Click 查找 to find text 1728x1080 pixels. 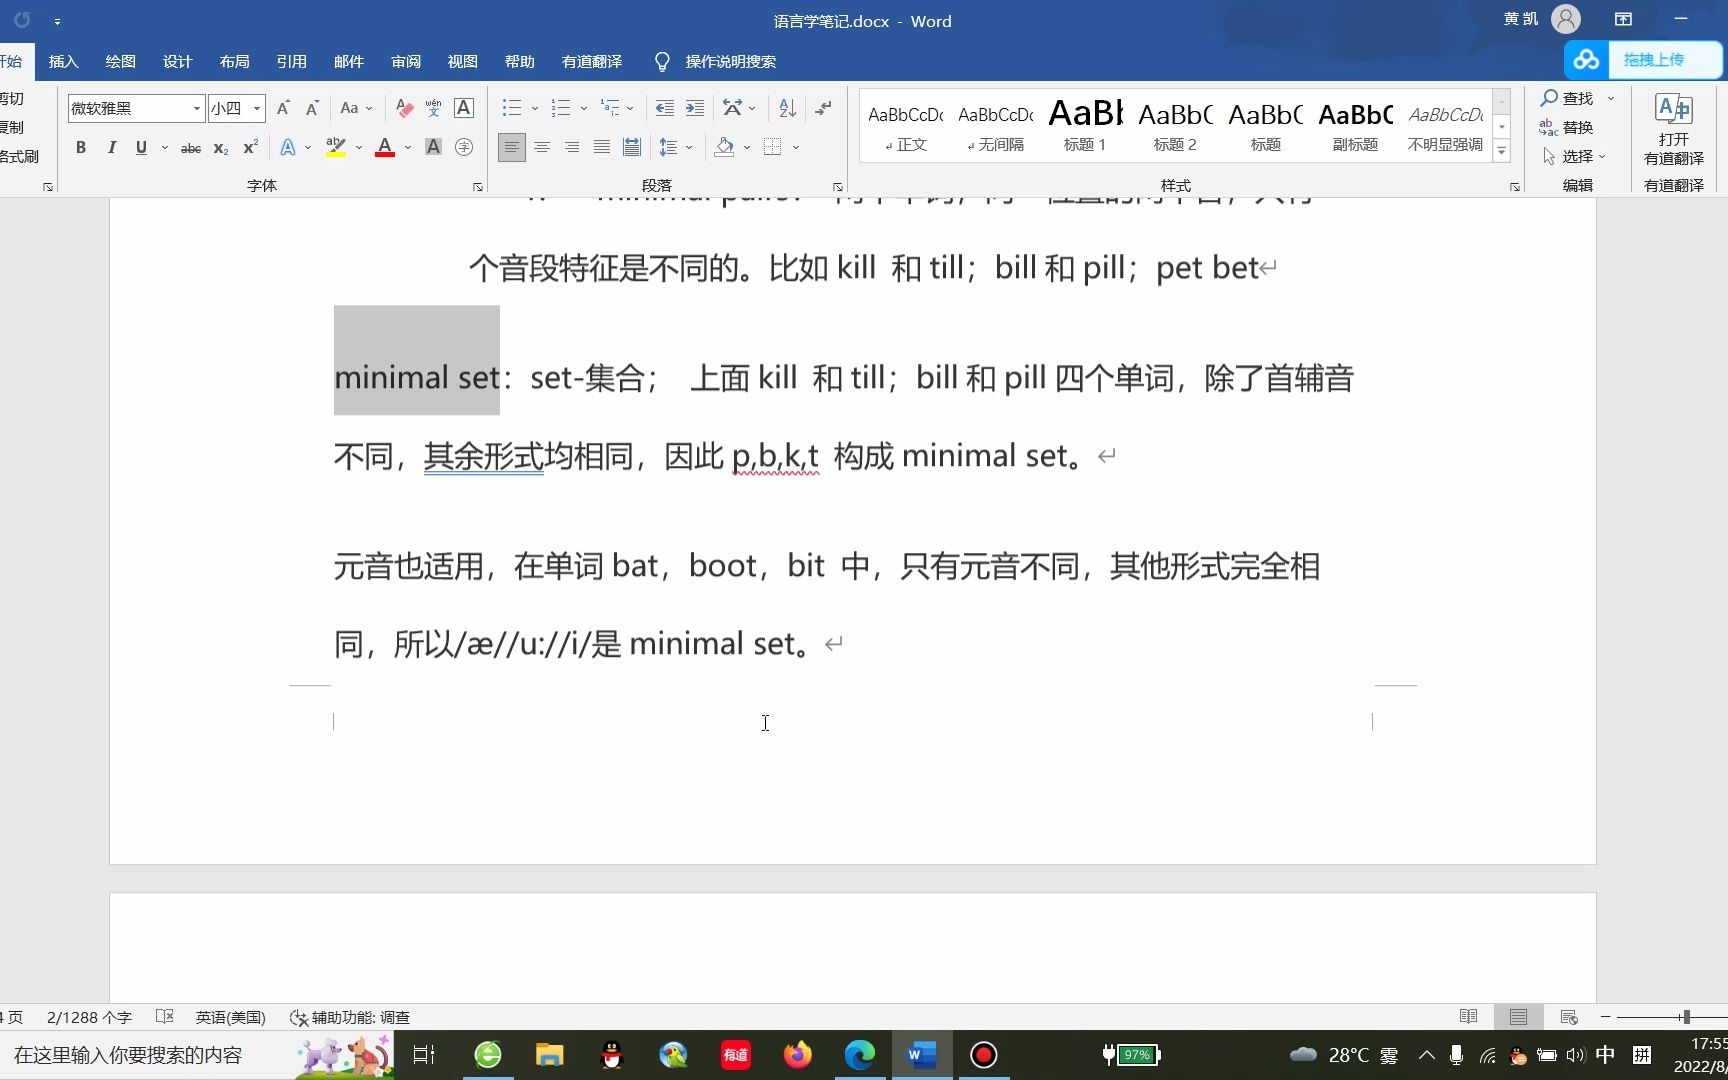1567,98
